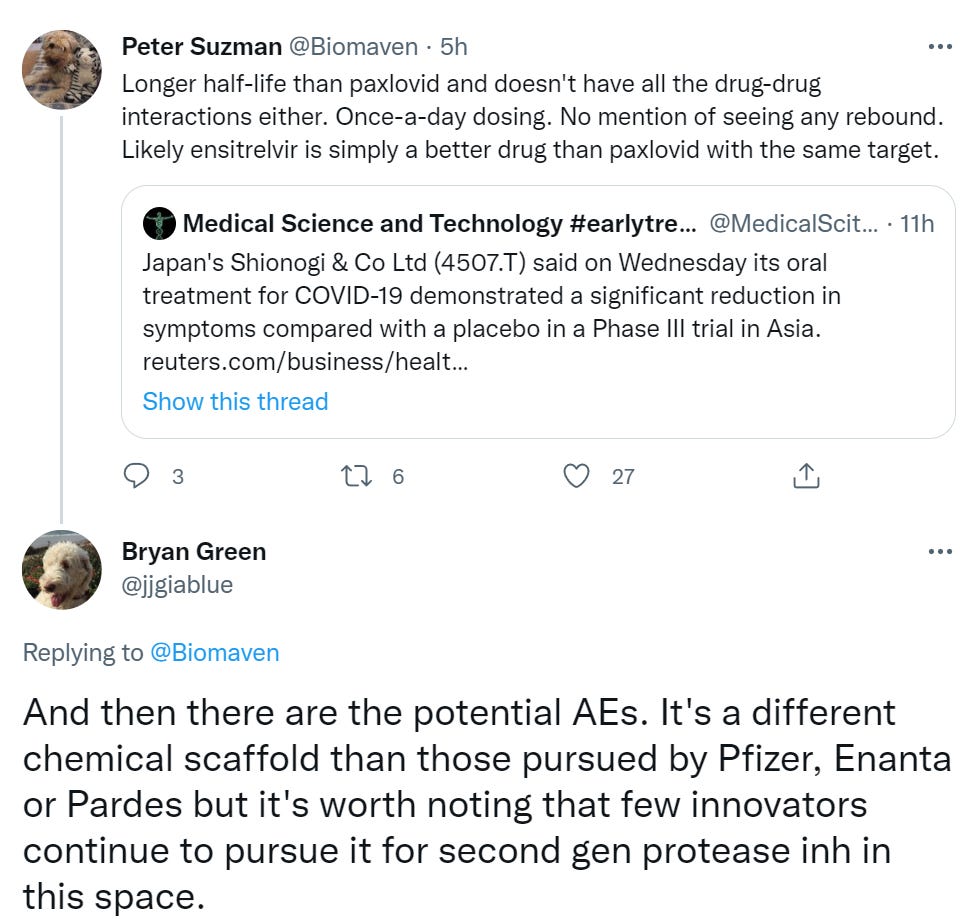The image size is (966, 919).
Task: Open three-dot menu on Bryan Green's tweet
Action: pyautogui.click(x=940, y=551)
